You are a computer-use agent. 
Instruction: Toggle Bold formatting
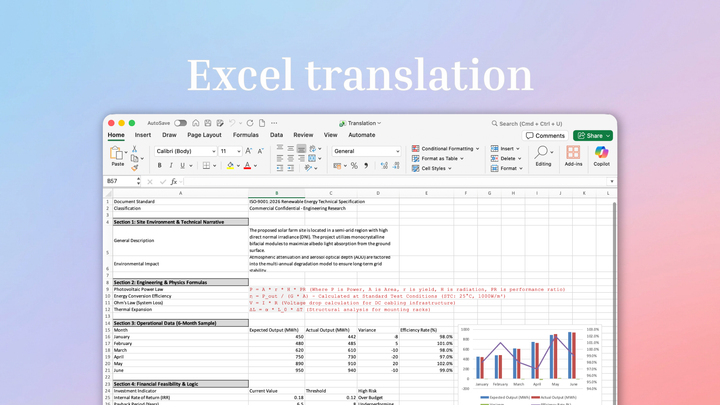tap(159, 165)
